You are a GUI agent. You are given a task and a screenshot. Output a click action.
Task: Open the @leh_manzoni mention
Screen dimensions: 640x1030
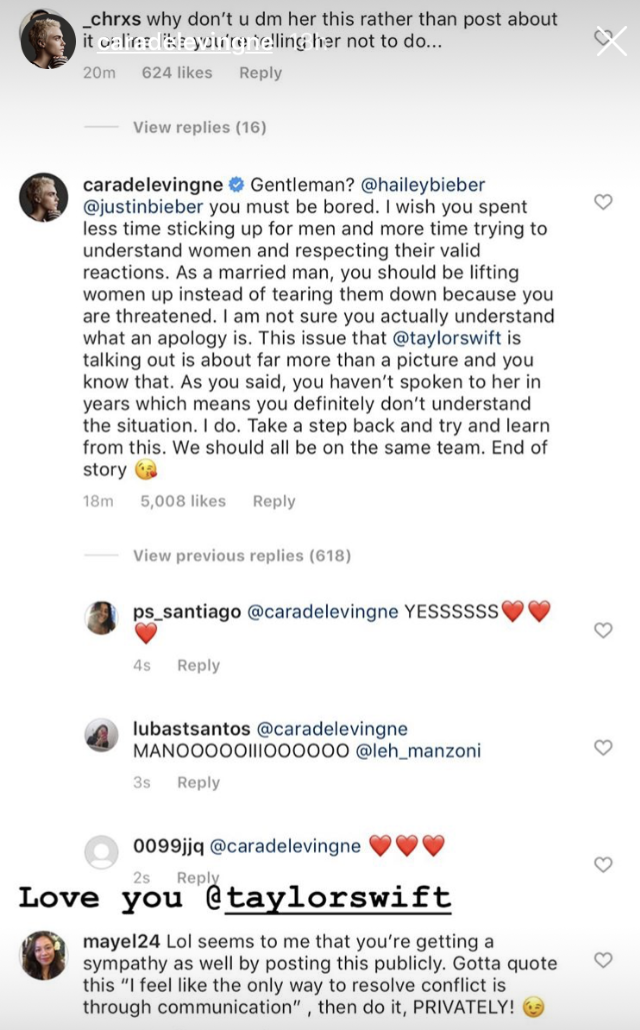(418, 751)
